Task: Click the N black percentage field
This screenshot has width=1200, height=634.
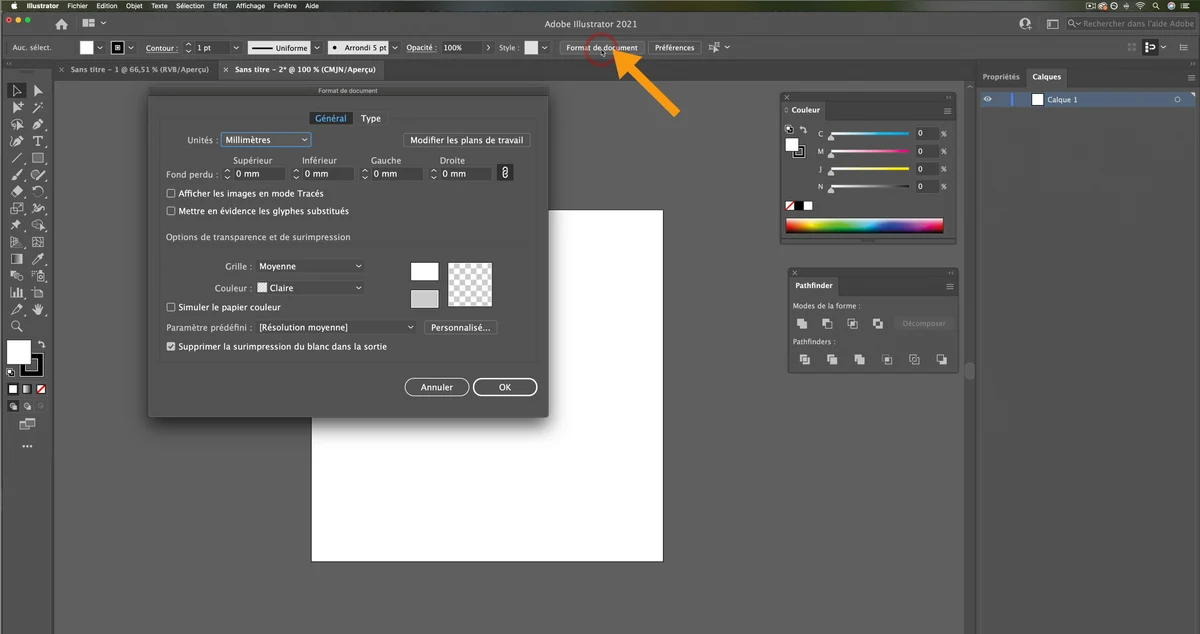Action: 926,187
